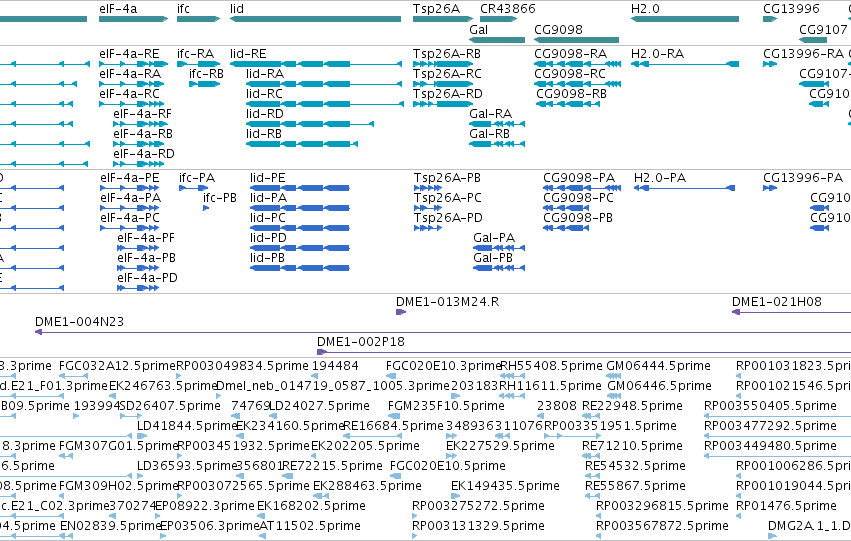
Task: Select transcript CG13996-RA
Action: click(x=803, y=54)
